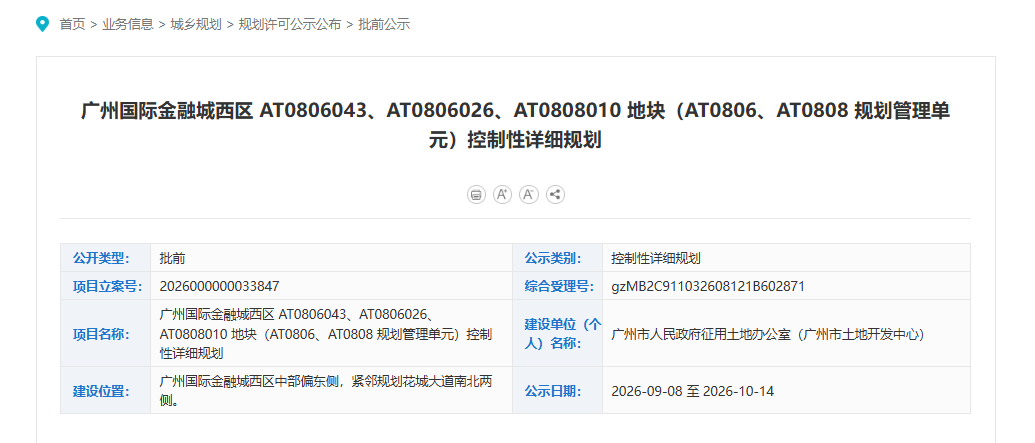1035x443 pixels.
Task: Click the 批前 value cell
Action: click(331, 258)
